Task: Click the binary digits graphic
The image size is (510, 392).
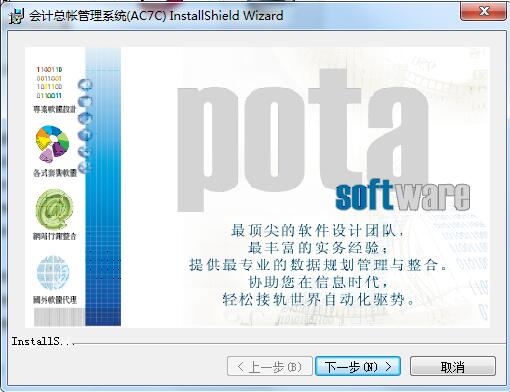Action: [x=49, y=82]
